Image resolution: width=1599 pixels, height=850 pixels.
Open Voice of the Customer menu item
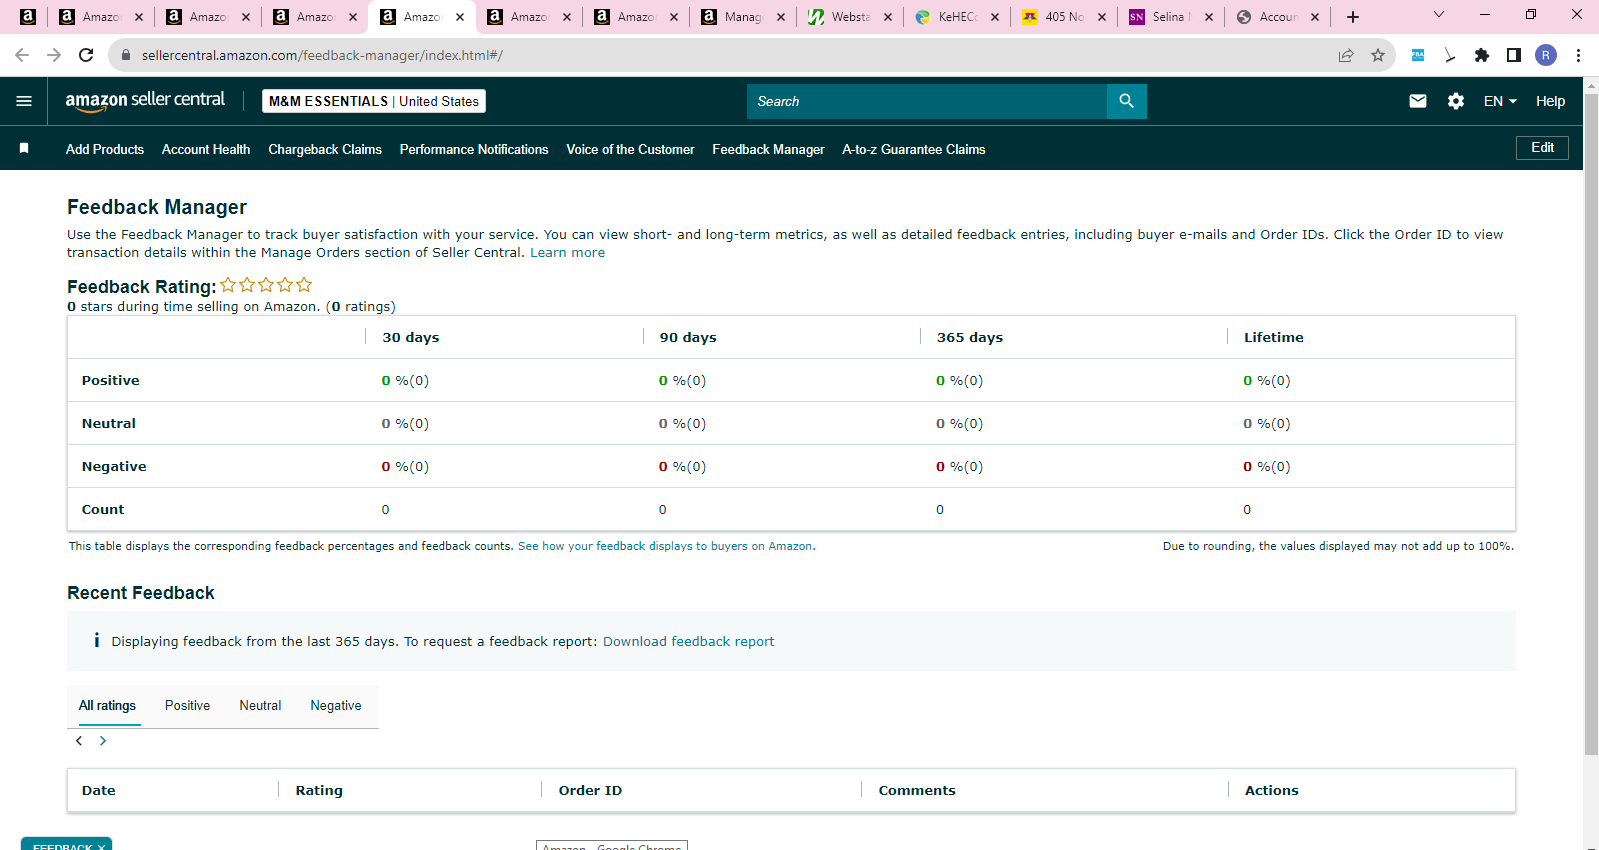coord(630,149)
